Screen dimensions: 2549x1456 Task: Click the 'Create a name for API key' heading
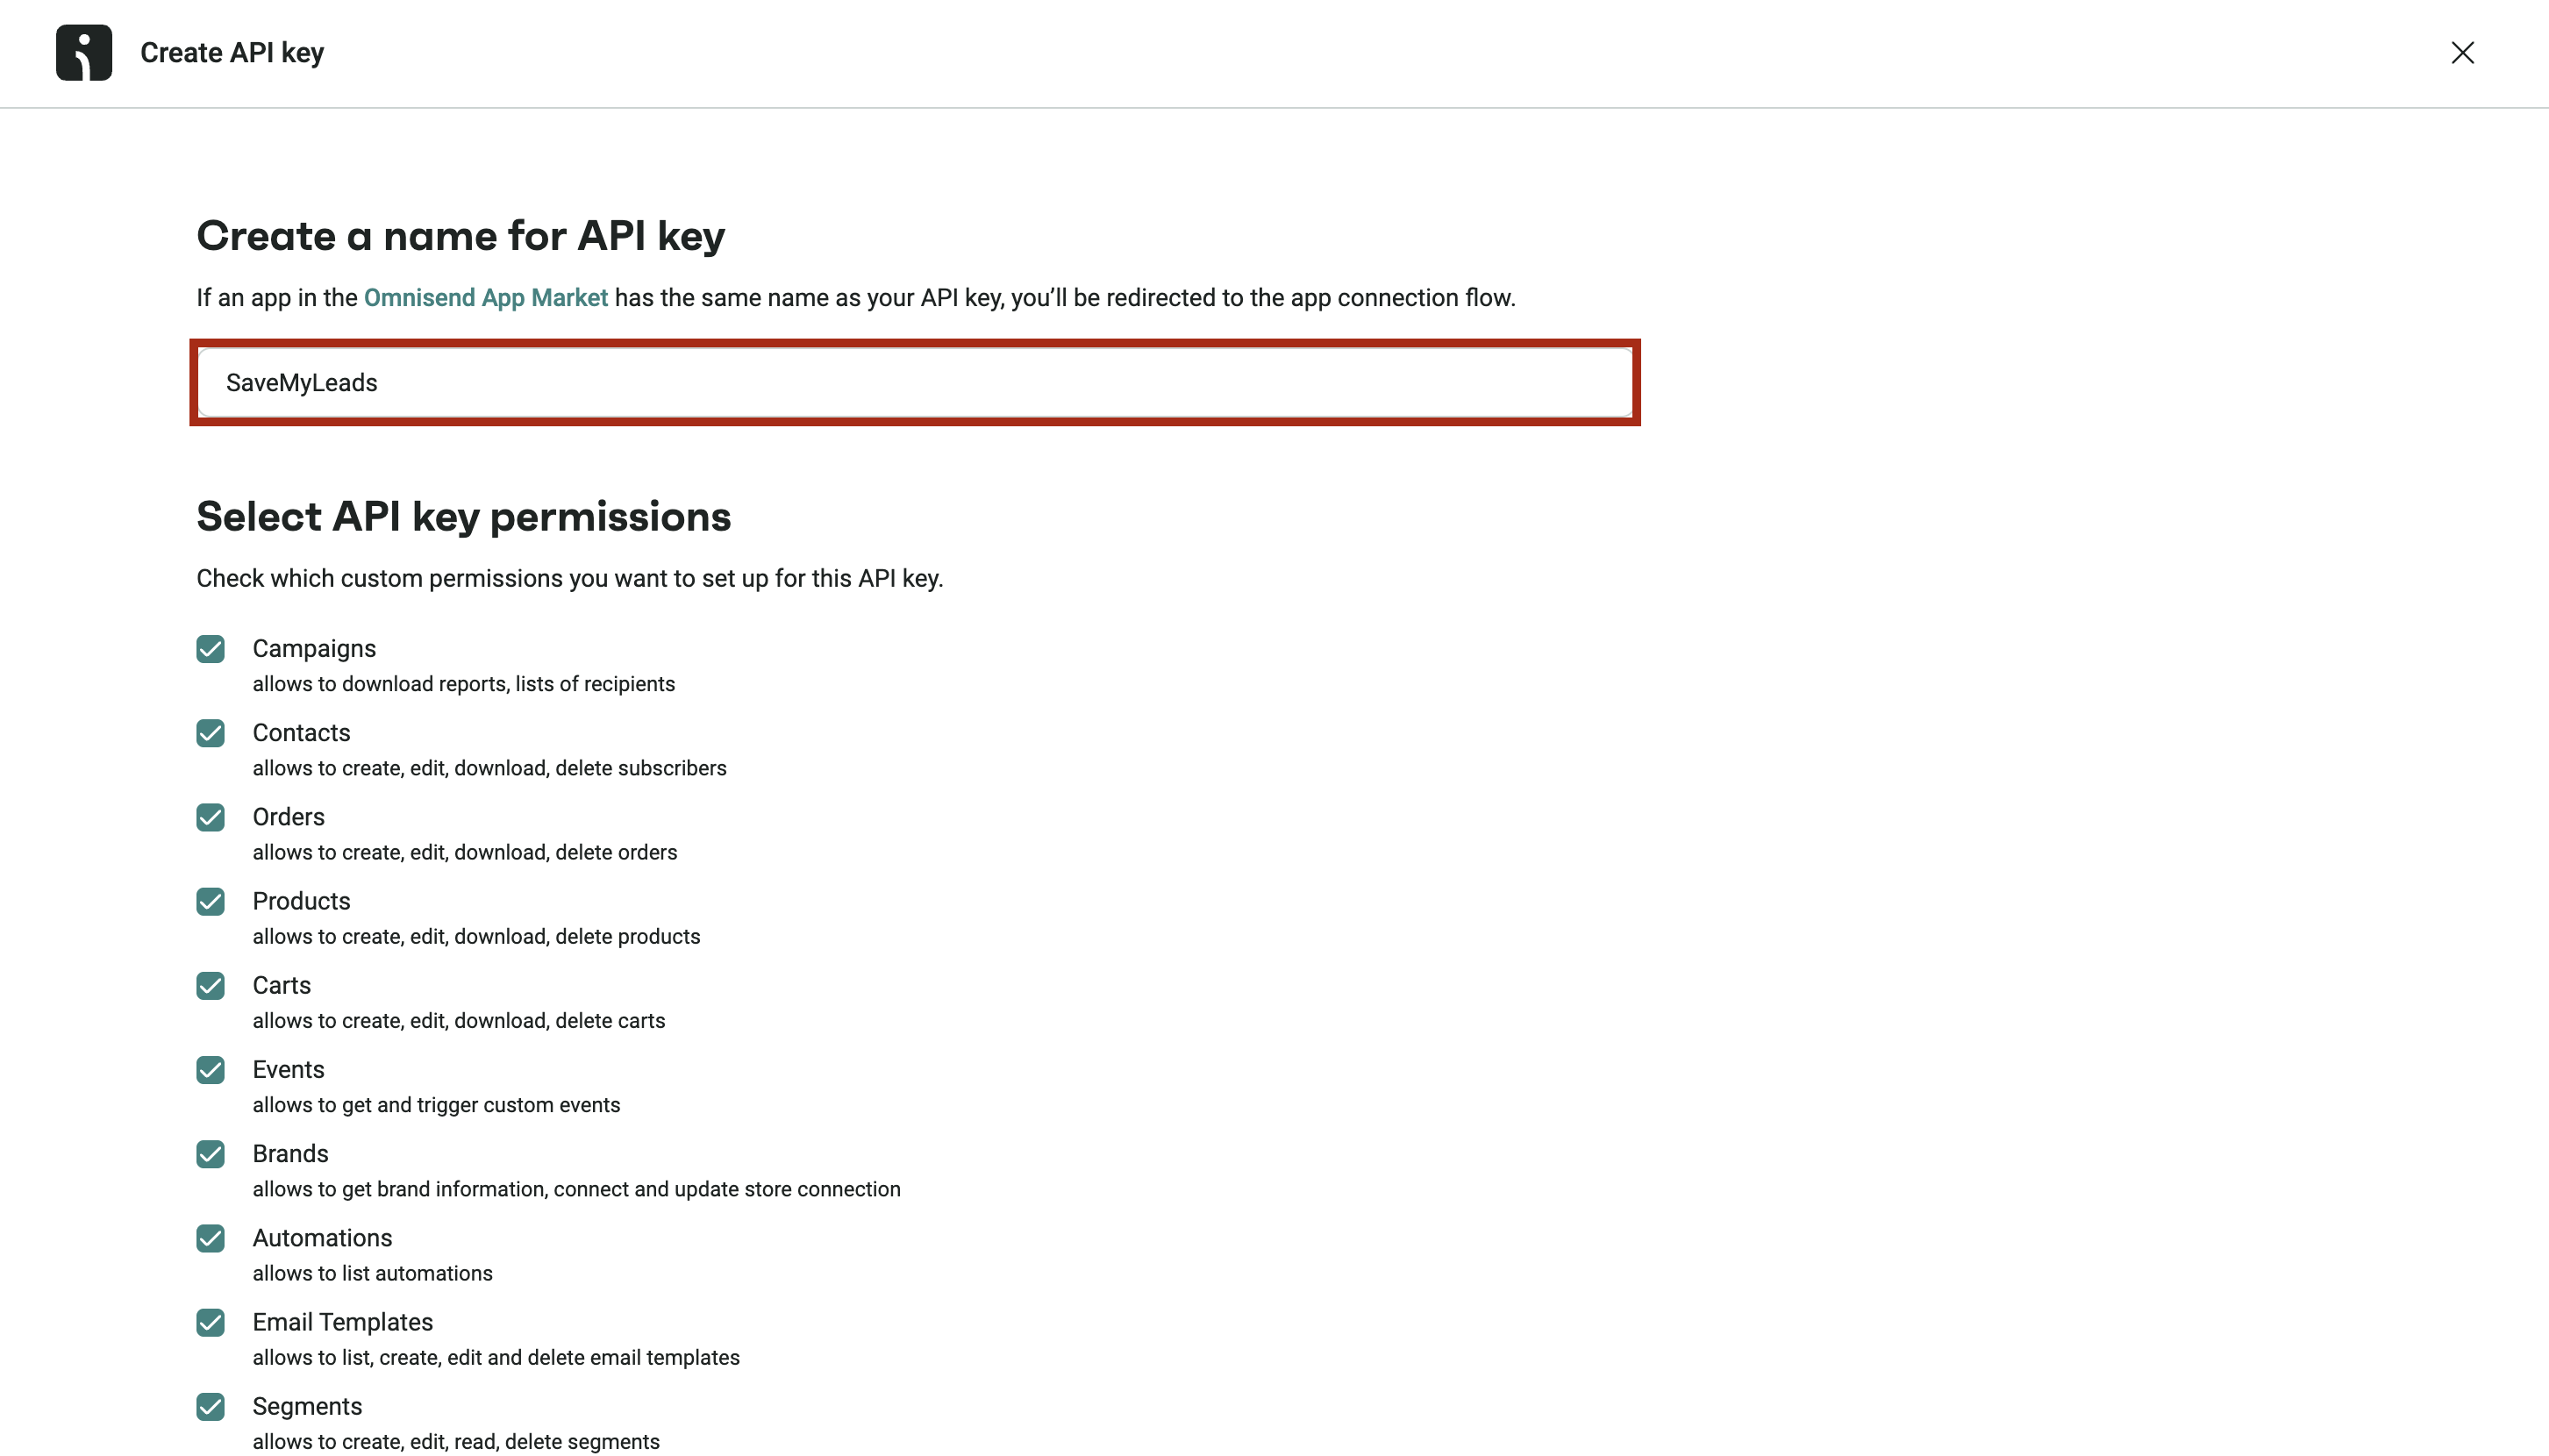pyautogui.click(x=460, y=237)
